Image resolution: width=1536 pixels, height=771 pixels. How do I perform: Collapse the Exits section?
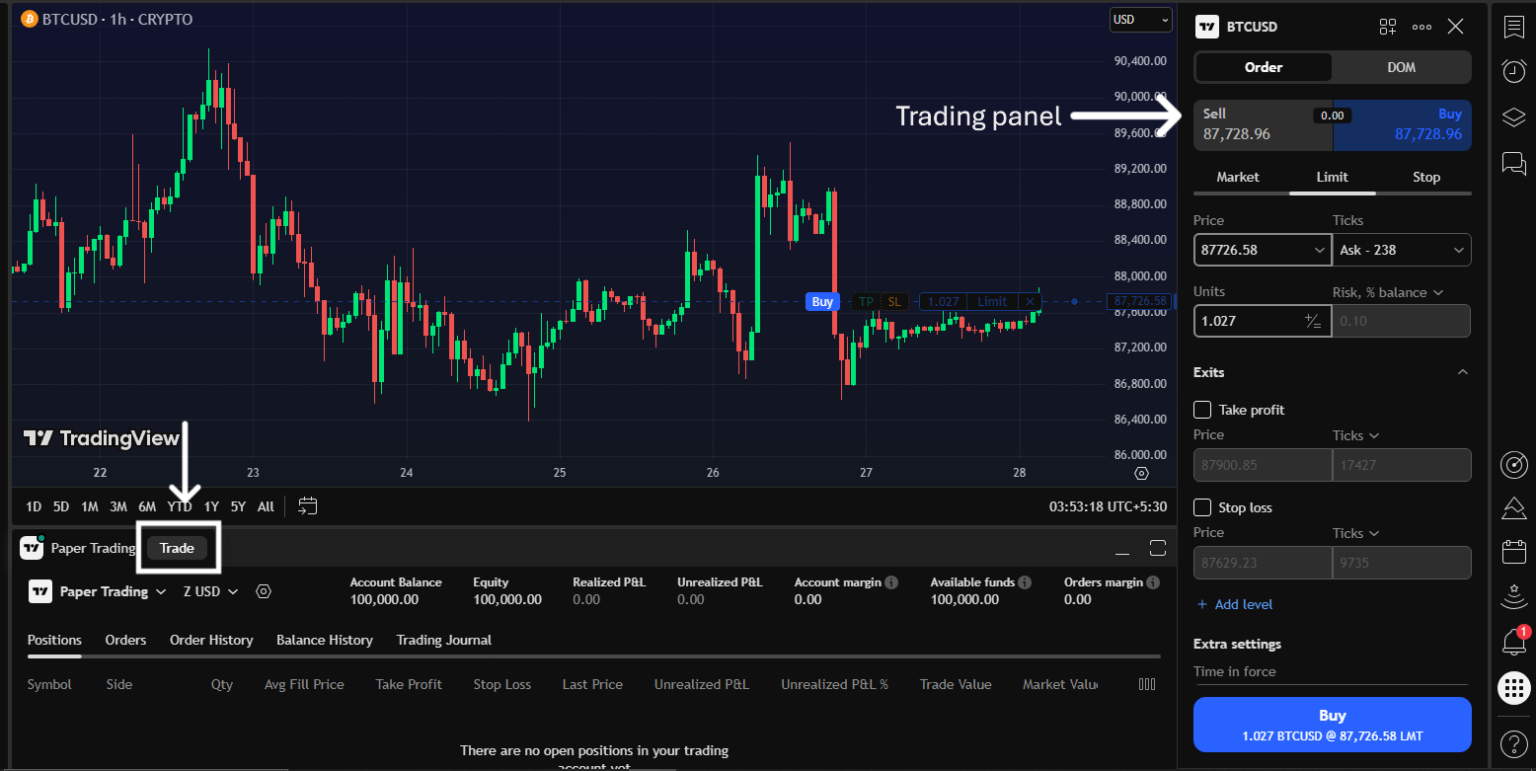1463,371
